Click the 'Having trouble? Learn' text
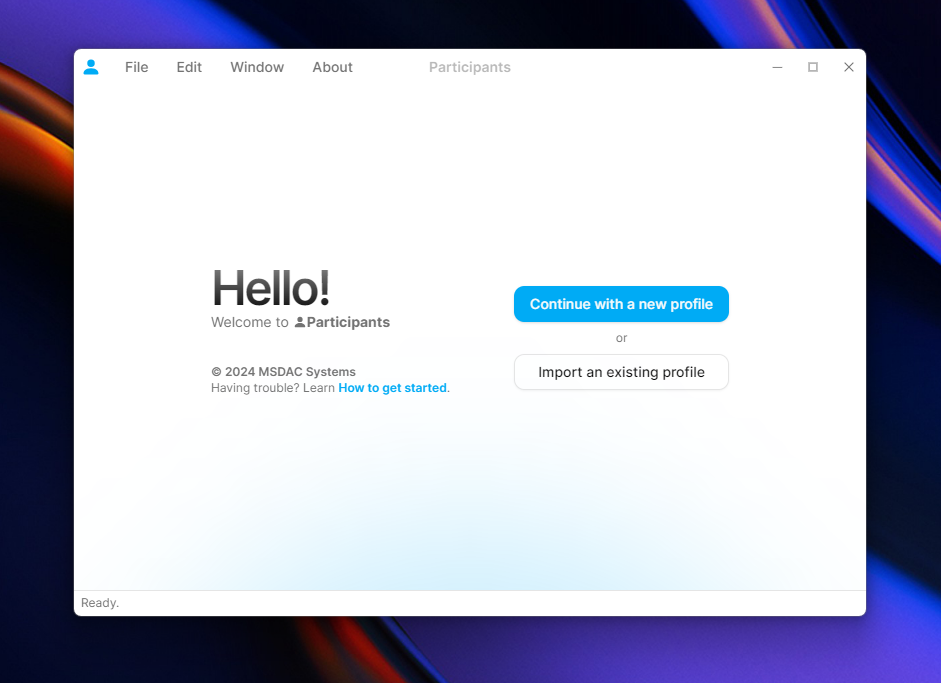Screen dimensions: 941x683 point(272,388)
